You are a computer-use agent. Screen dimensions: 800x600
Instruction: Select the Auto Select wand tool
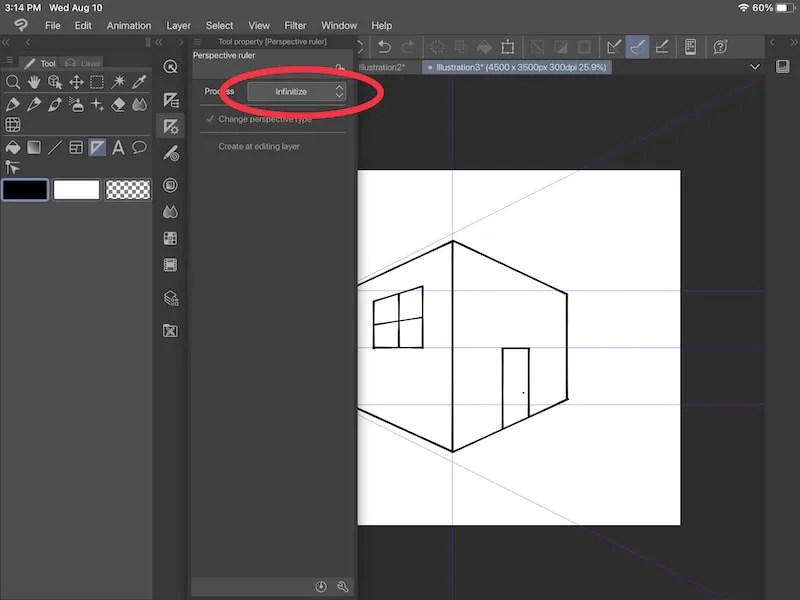click(119, 82)
